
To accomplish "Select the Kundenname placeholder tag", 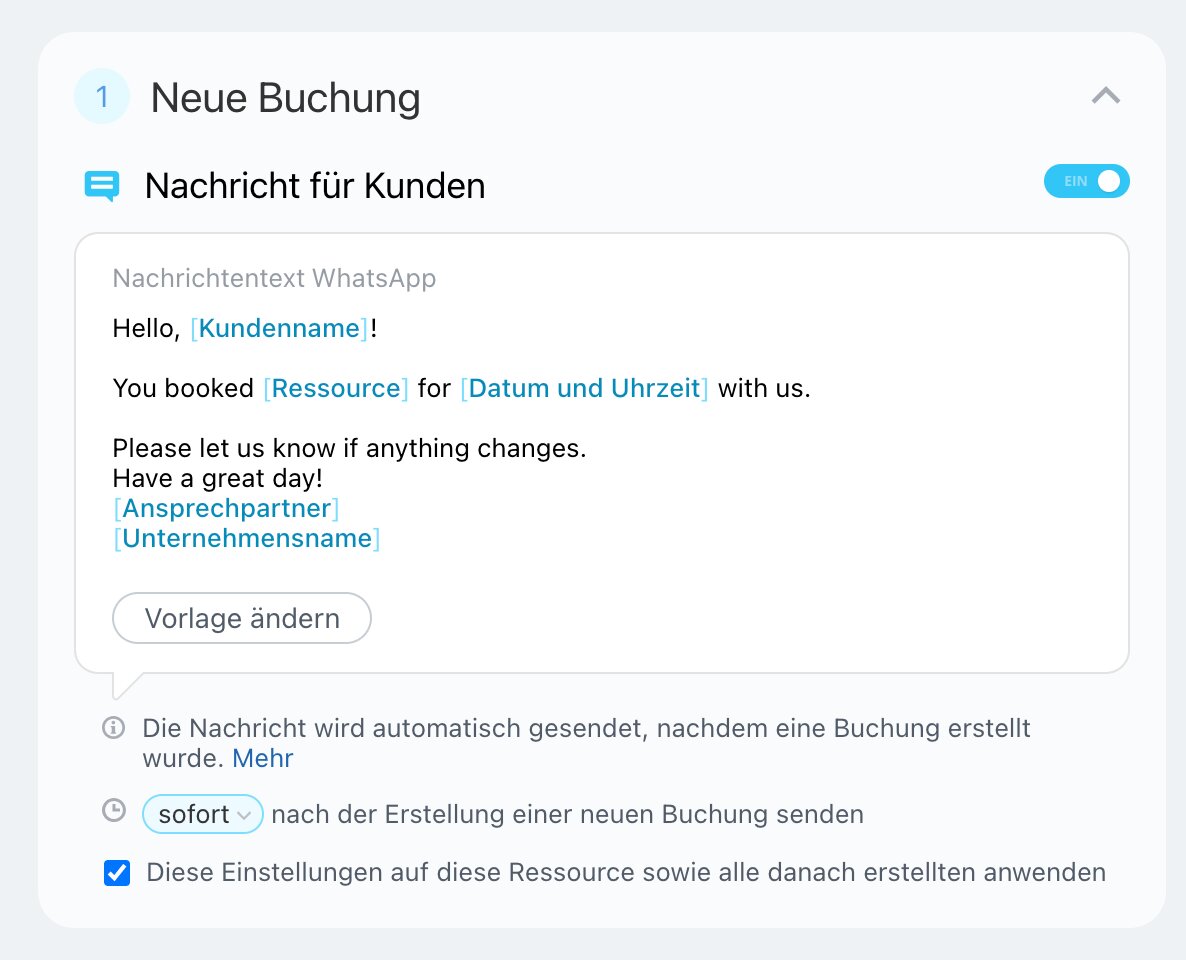I will (279, 328).
